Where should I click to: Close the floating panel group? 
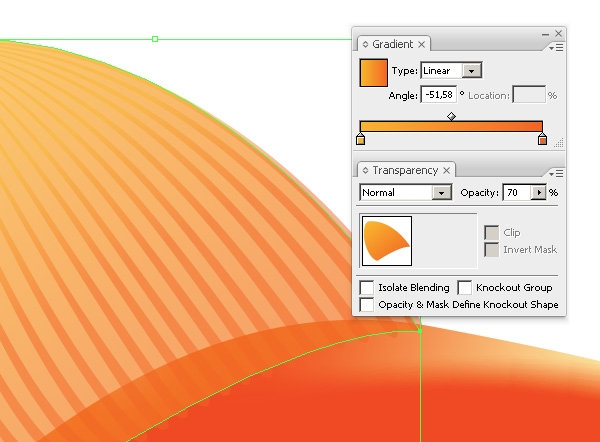558,34
